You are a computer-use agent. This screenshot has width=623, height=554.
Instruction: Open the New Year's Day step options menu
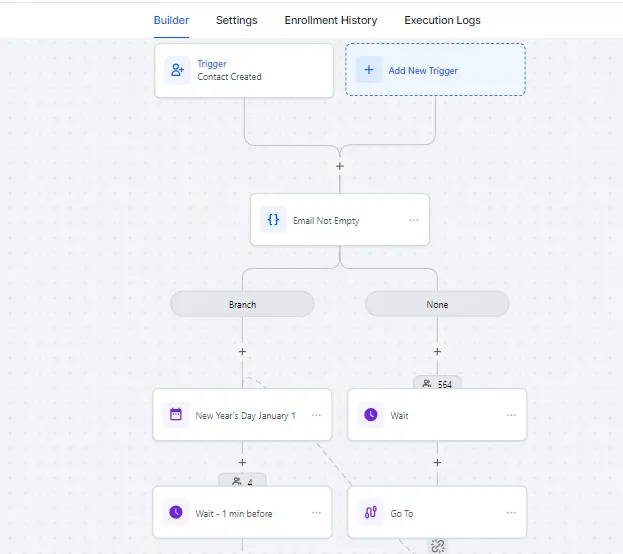click(x=316, y=415)
